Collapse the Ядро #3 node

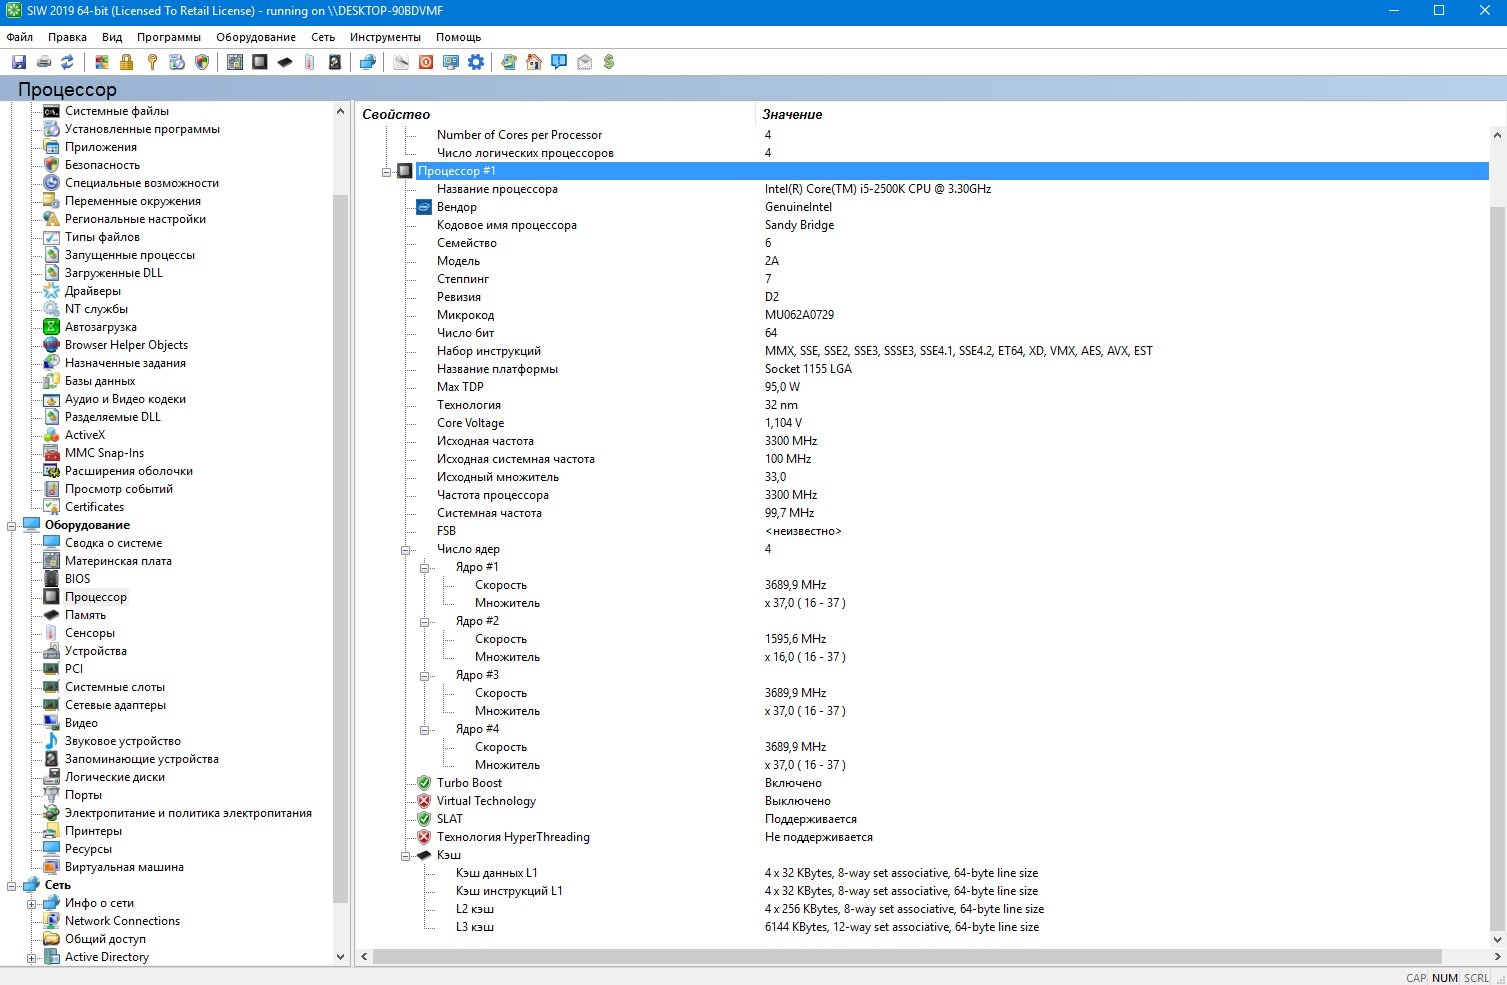[x=425, y=676]
